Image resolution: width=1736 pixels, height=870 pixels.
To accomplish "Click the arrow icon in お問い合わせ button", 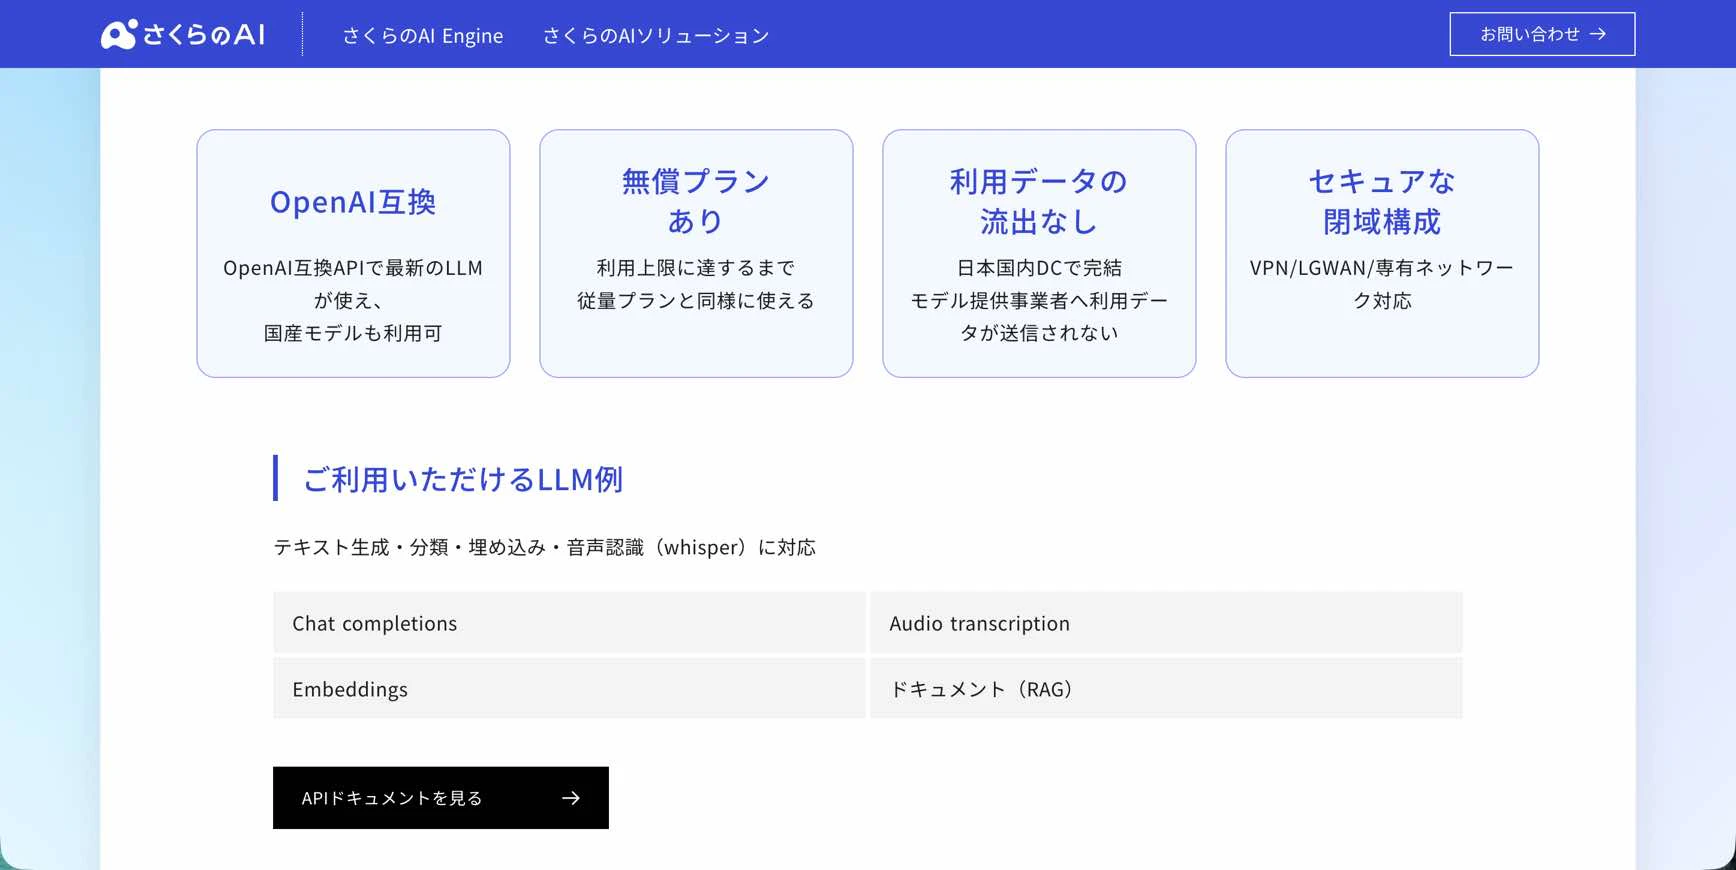I will (x=1598, y=34).
